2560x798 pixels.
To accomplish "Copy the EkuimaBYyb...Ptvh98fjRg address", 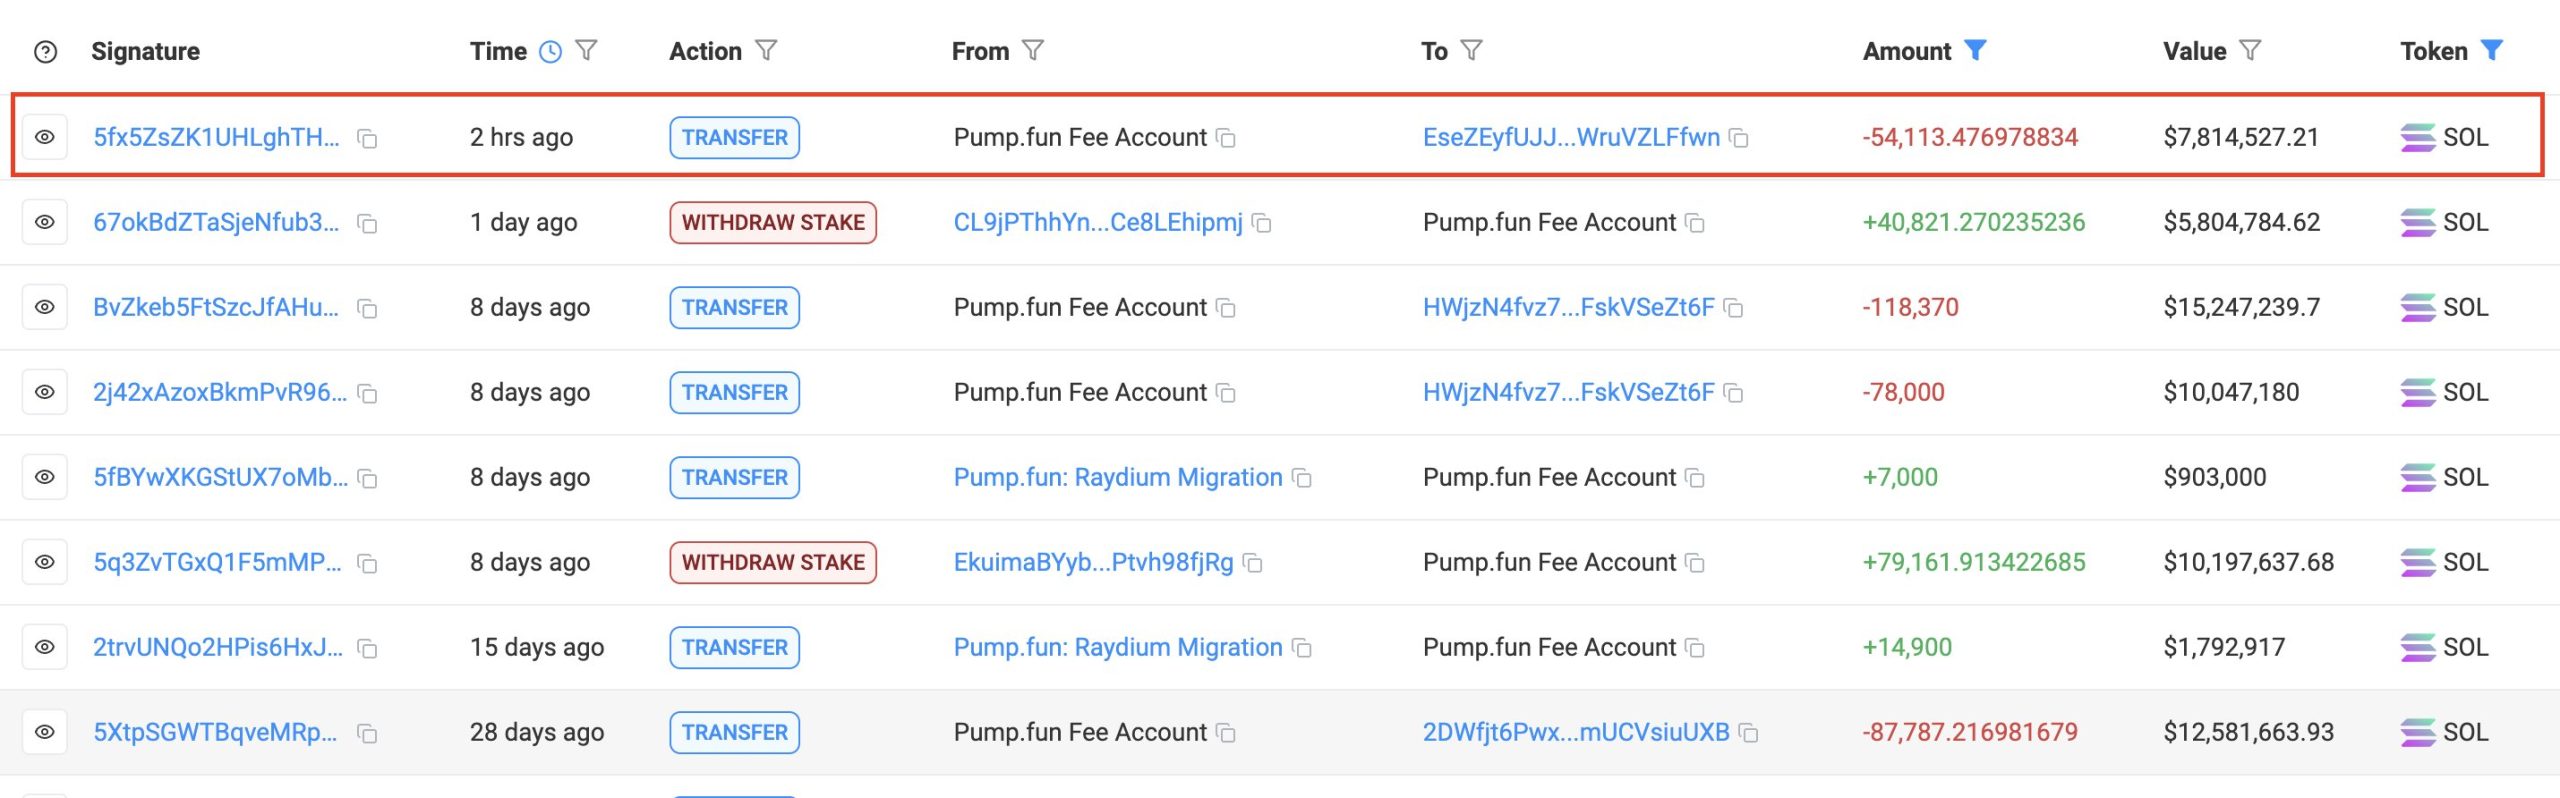I will pos(1252,564).
